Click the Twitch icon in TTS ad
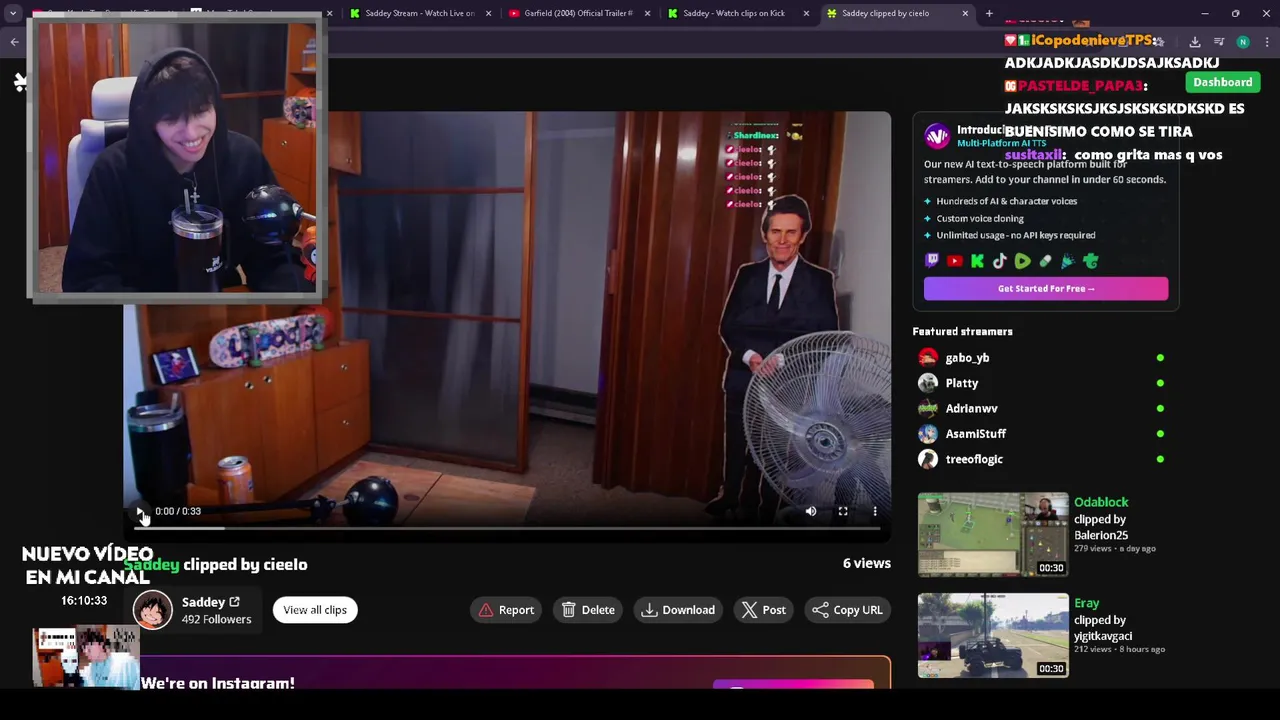This screenshot has width=1280, height=720. point(932,261)
